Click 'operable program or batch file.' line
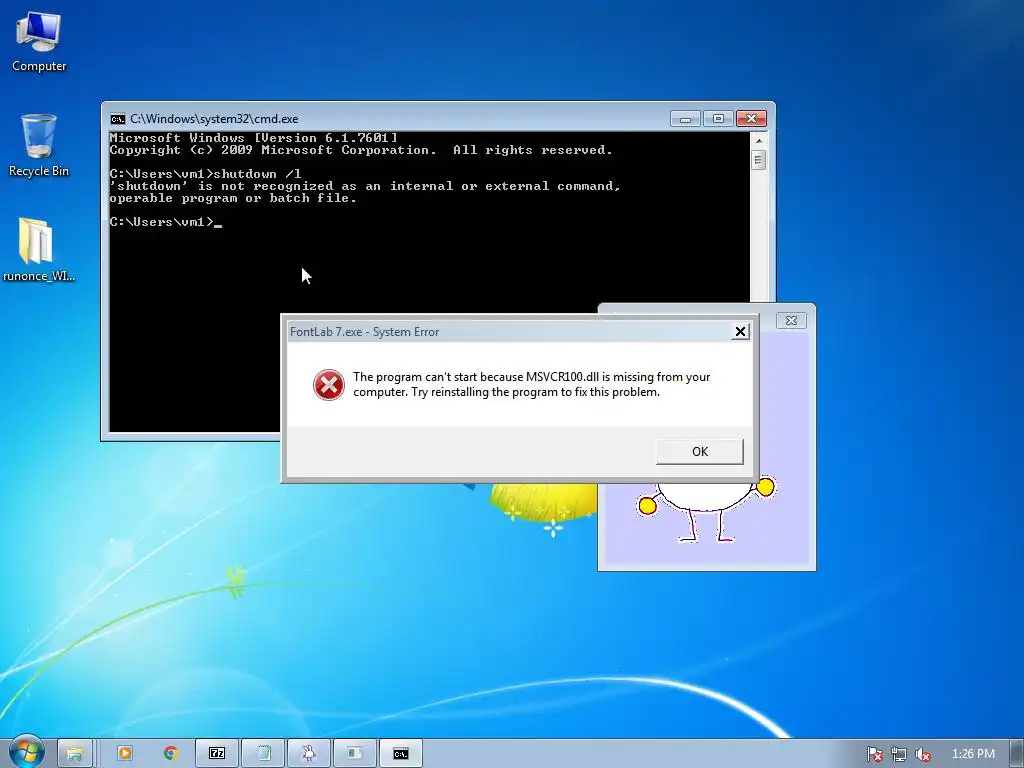The height and width of the screenshot is (768, 1024). click(233, 198)
